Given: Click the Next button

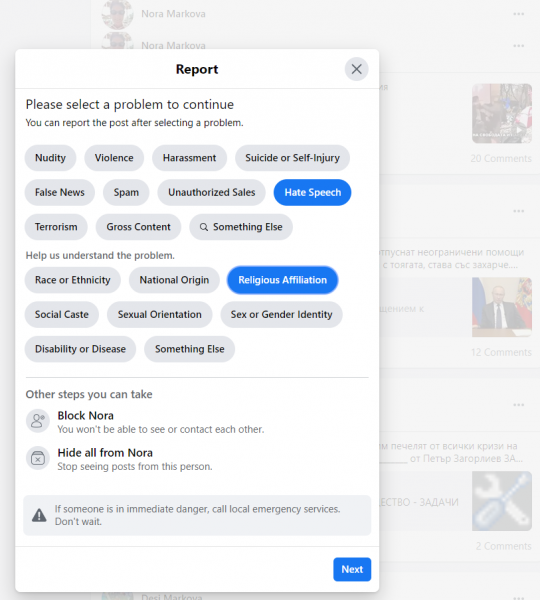Looking at the screenshot, I should (x=352, y=569).
